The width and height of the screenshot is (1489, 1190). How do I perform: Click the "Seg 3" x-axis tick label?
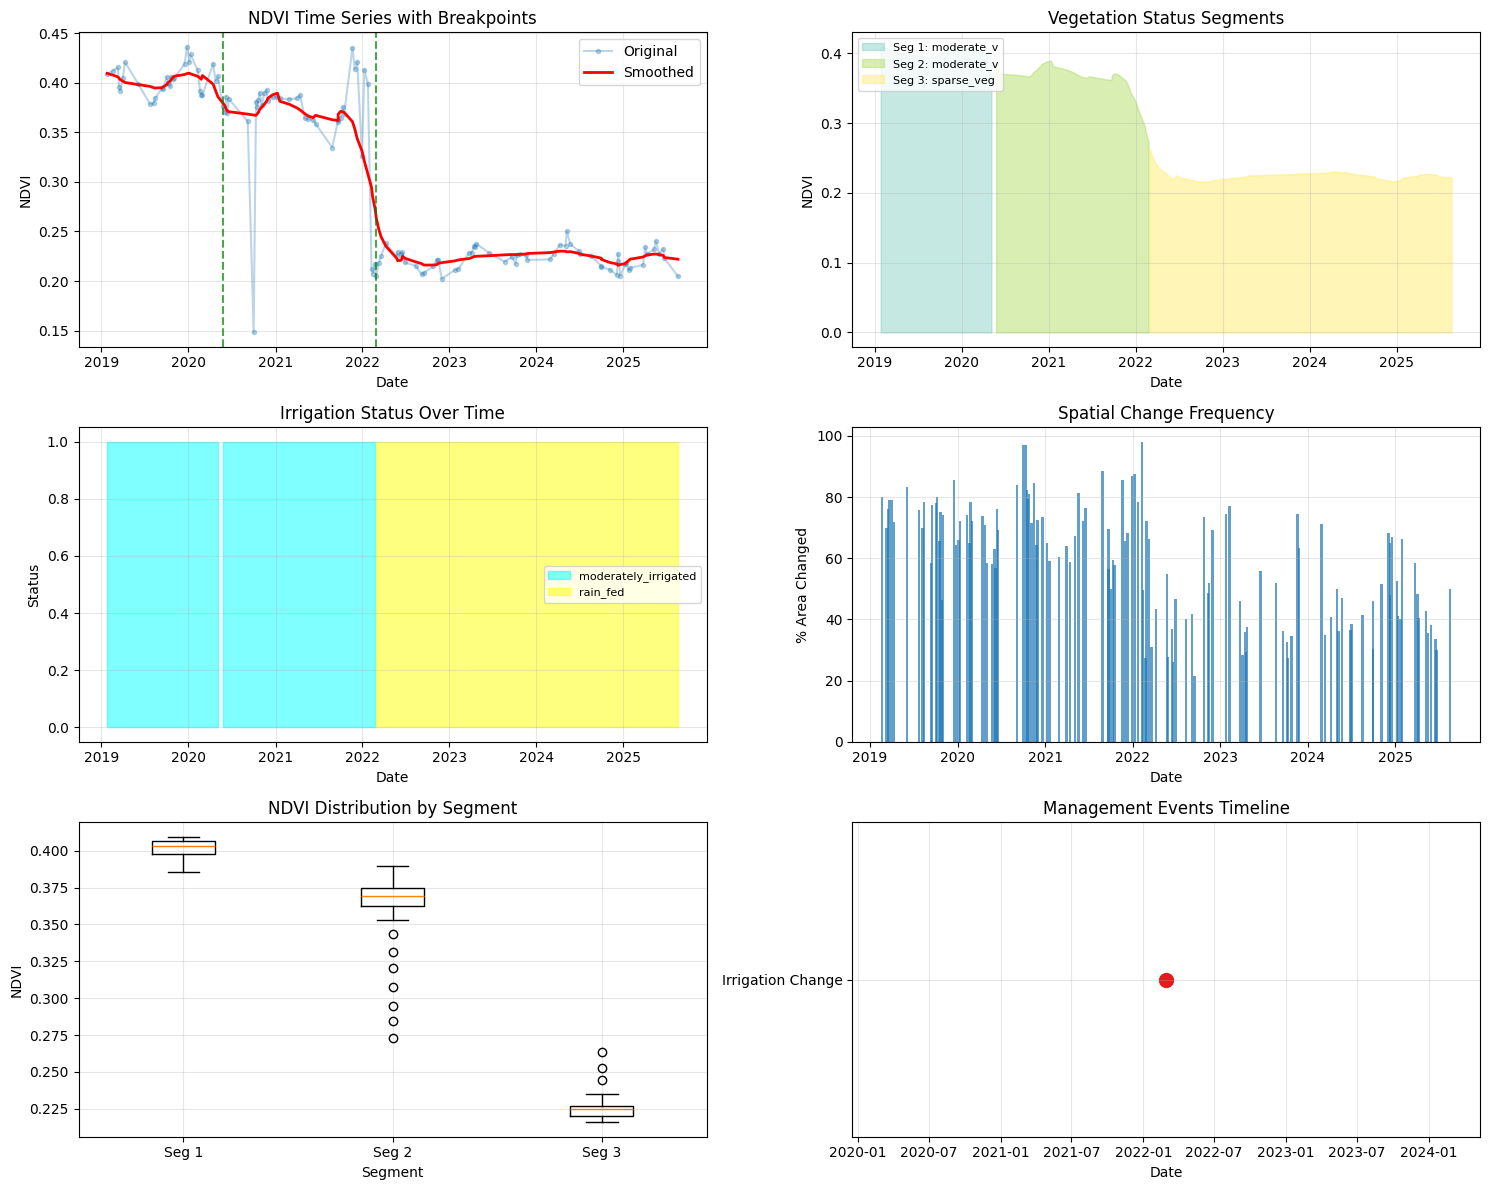point(602,1152)
